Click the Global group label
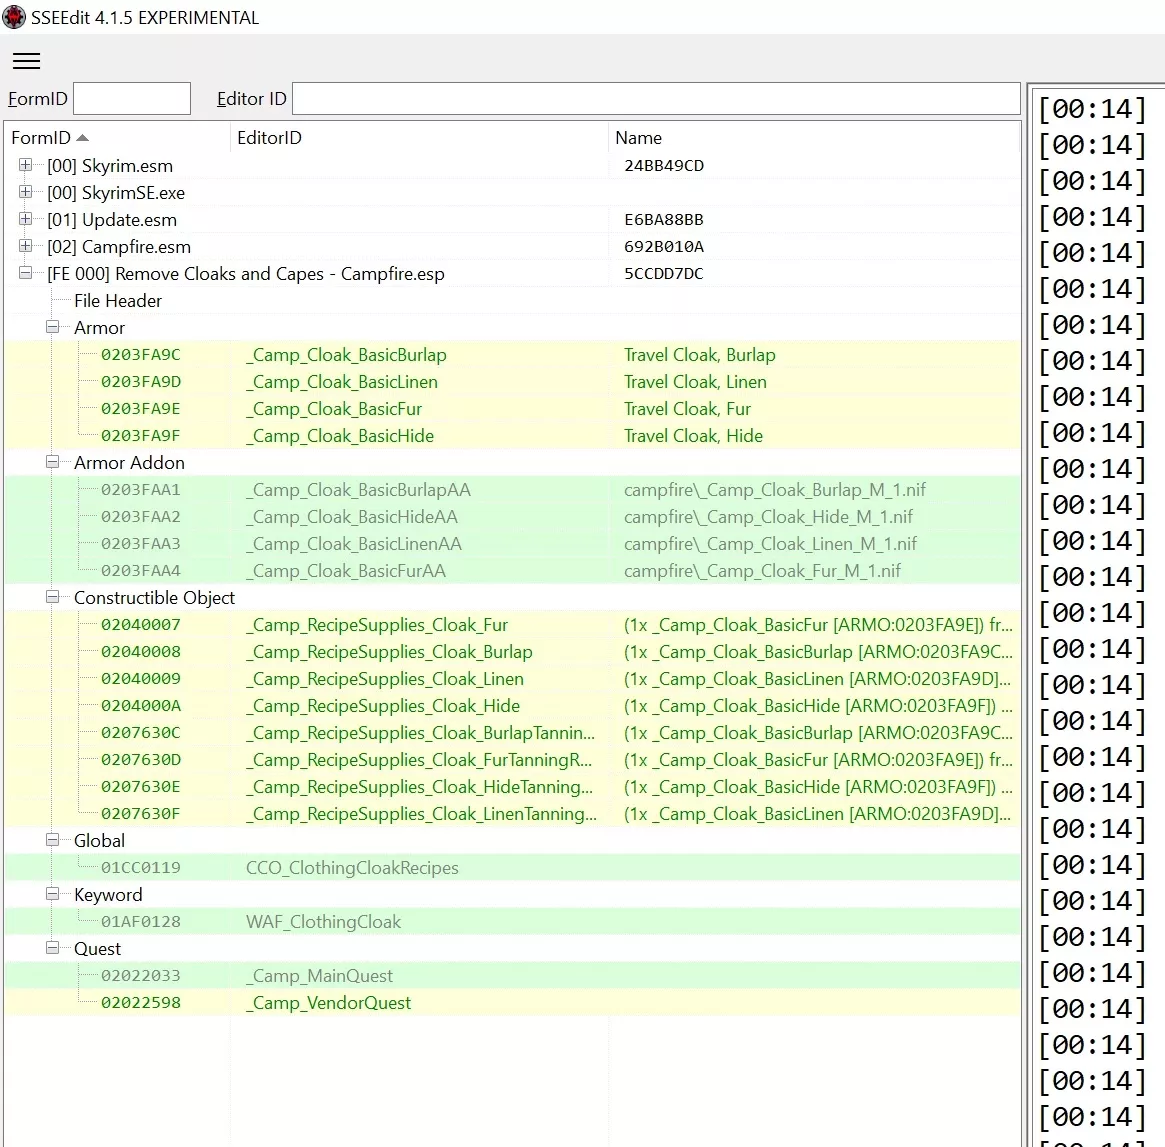 coord(100,841)
